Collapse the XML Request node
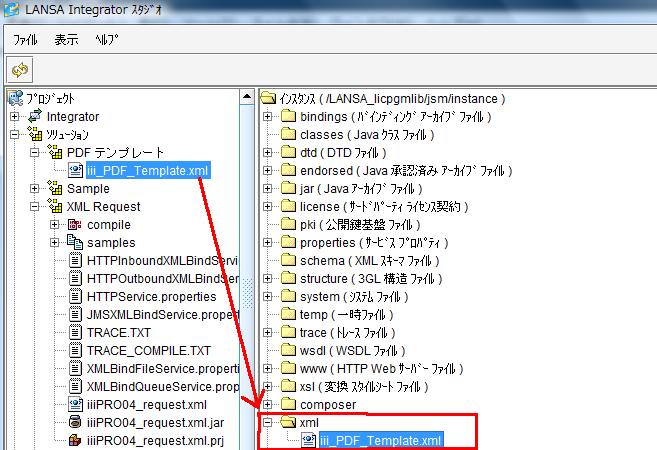This screenshot has width=657, height=450. 35,207
